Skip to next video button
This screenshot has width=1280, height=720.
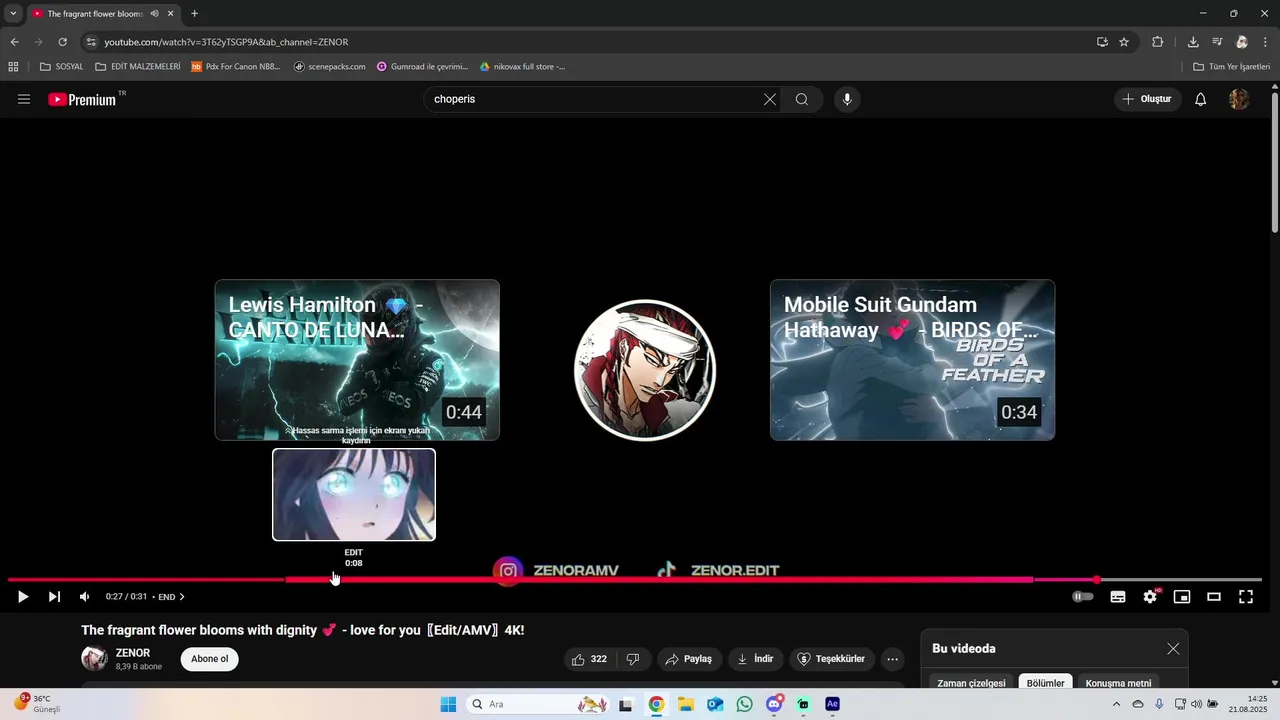point(54,597)
